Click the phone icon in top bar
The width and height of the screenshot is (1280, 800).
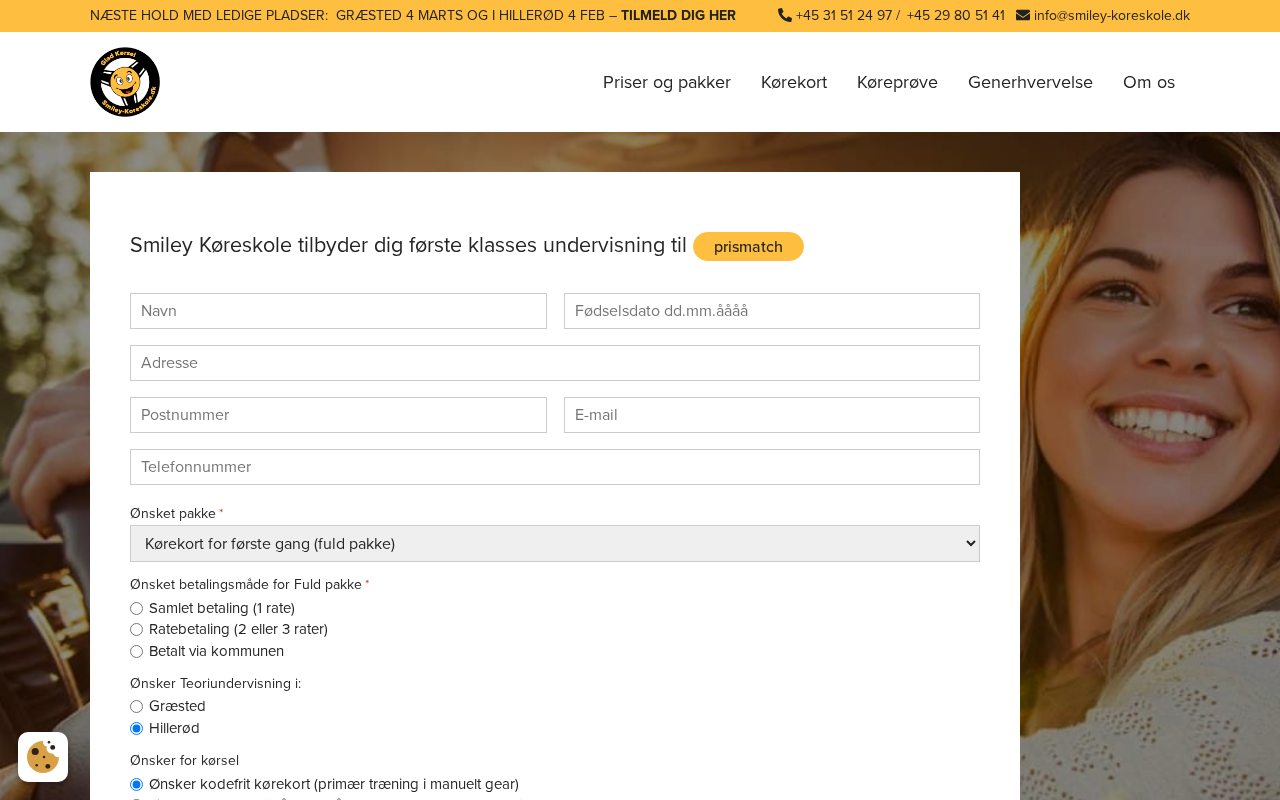point(785,15)
